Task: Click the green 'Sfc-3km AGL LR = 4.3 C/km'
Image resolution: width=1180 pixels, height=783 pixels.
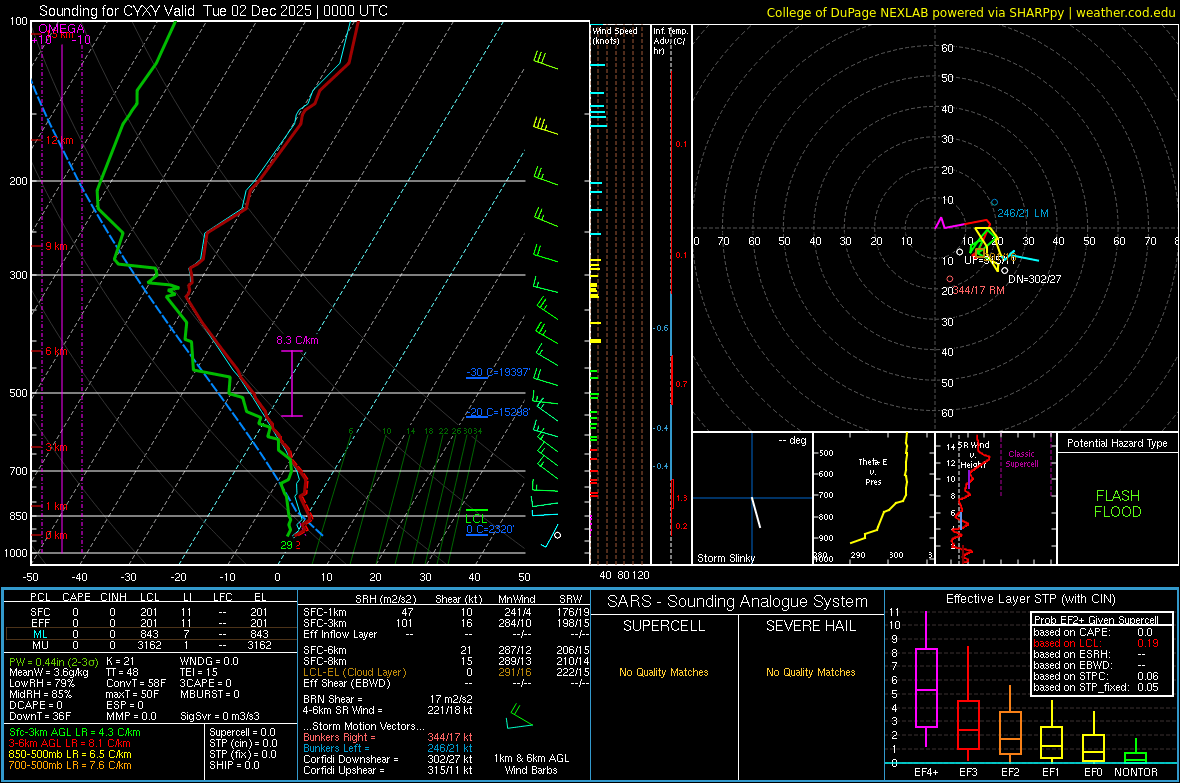Action: point(75,732)
